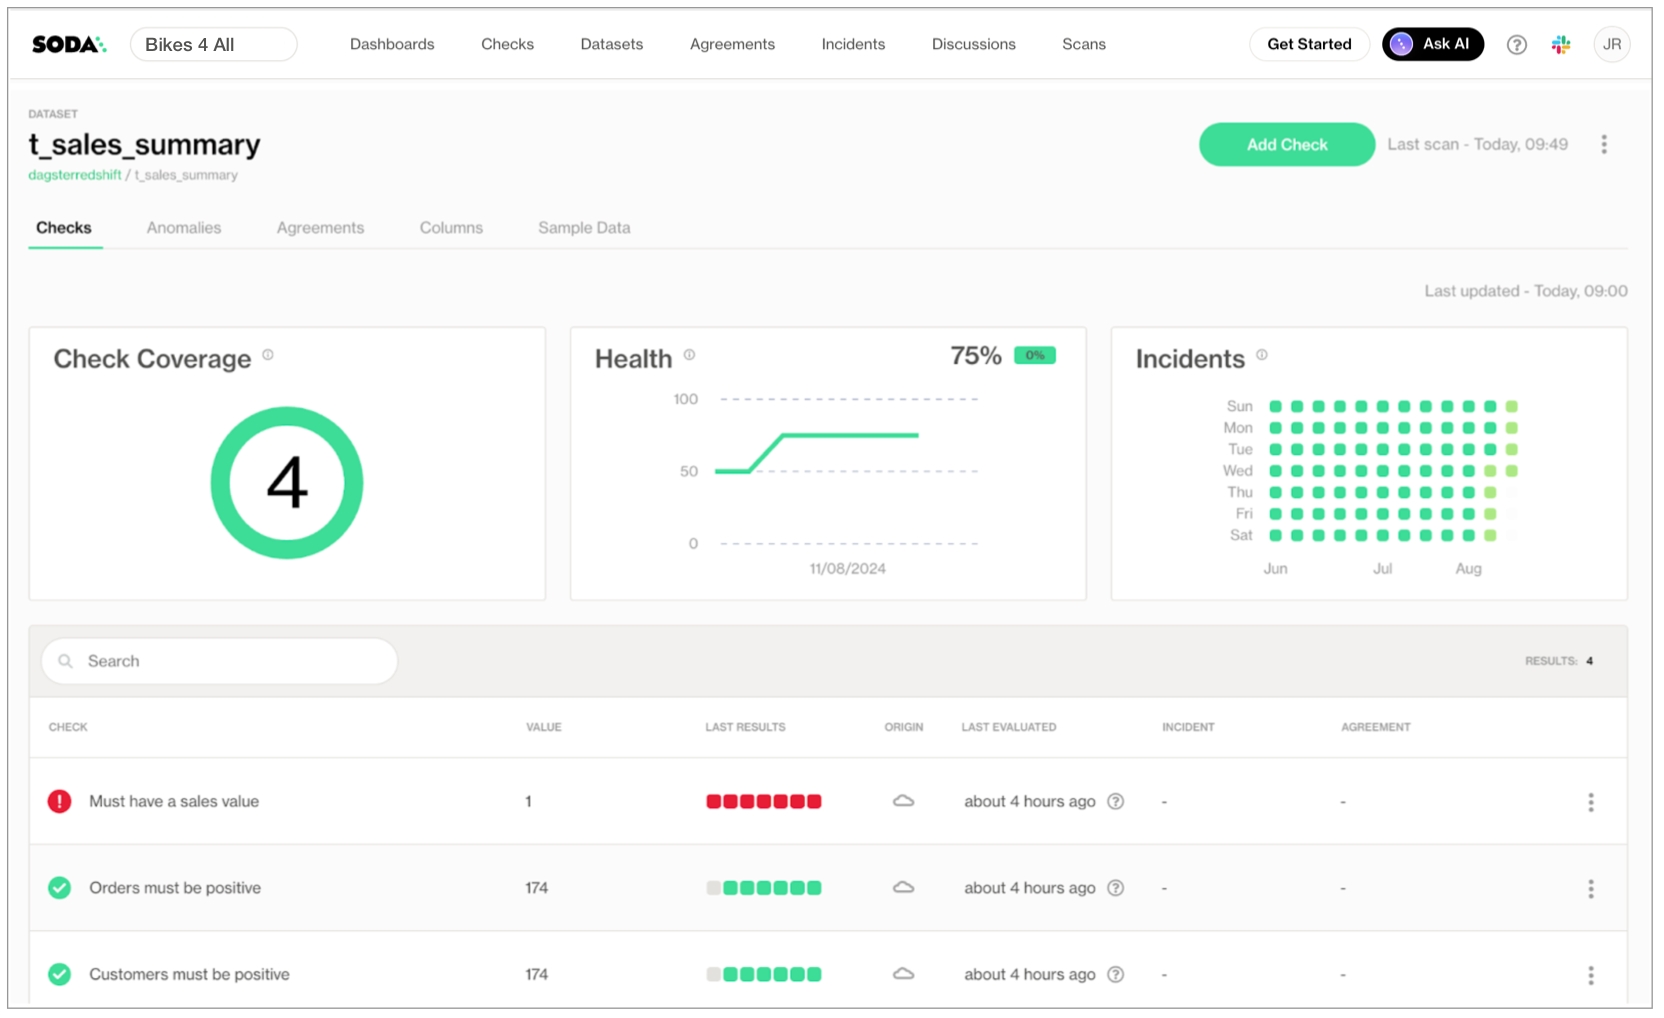
Task: Click the Slack integration icon
Action: [1560, 44]
